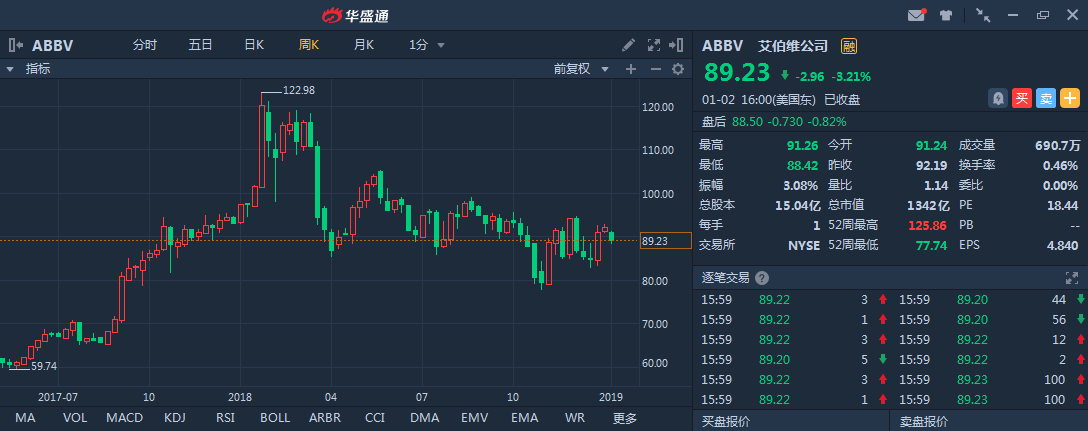Click the 89.23 price label on axis
The height and width of the screenshot is (431, 1088).
(x=665, y=241)
